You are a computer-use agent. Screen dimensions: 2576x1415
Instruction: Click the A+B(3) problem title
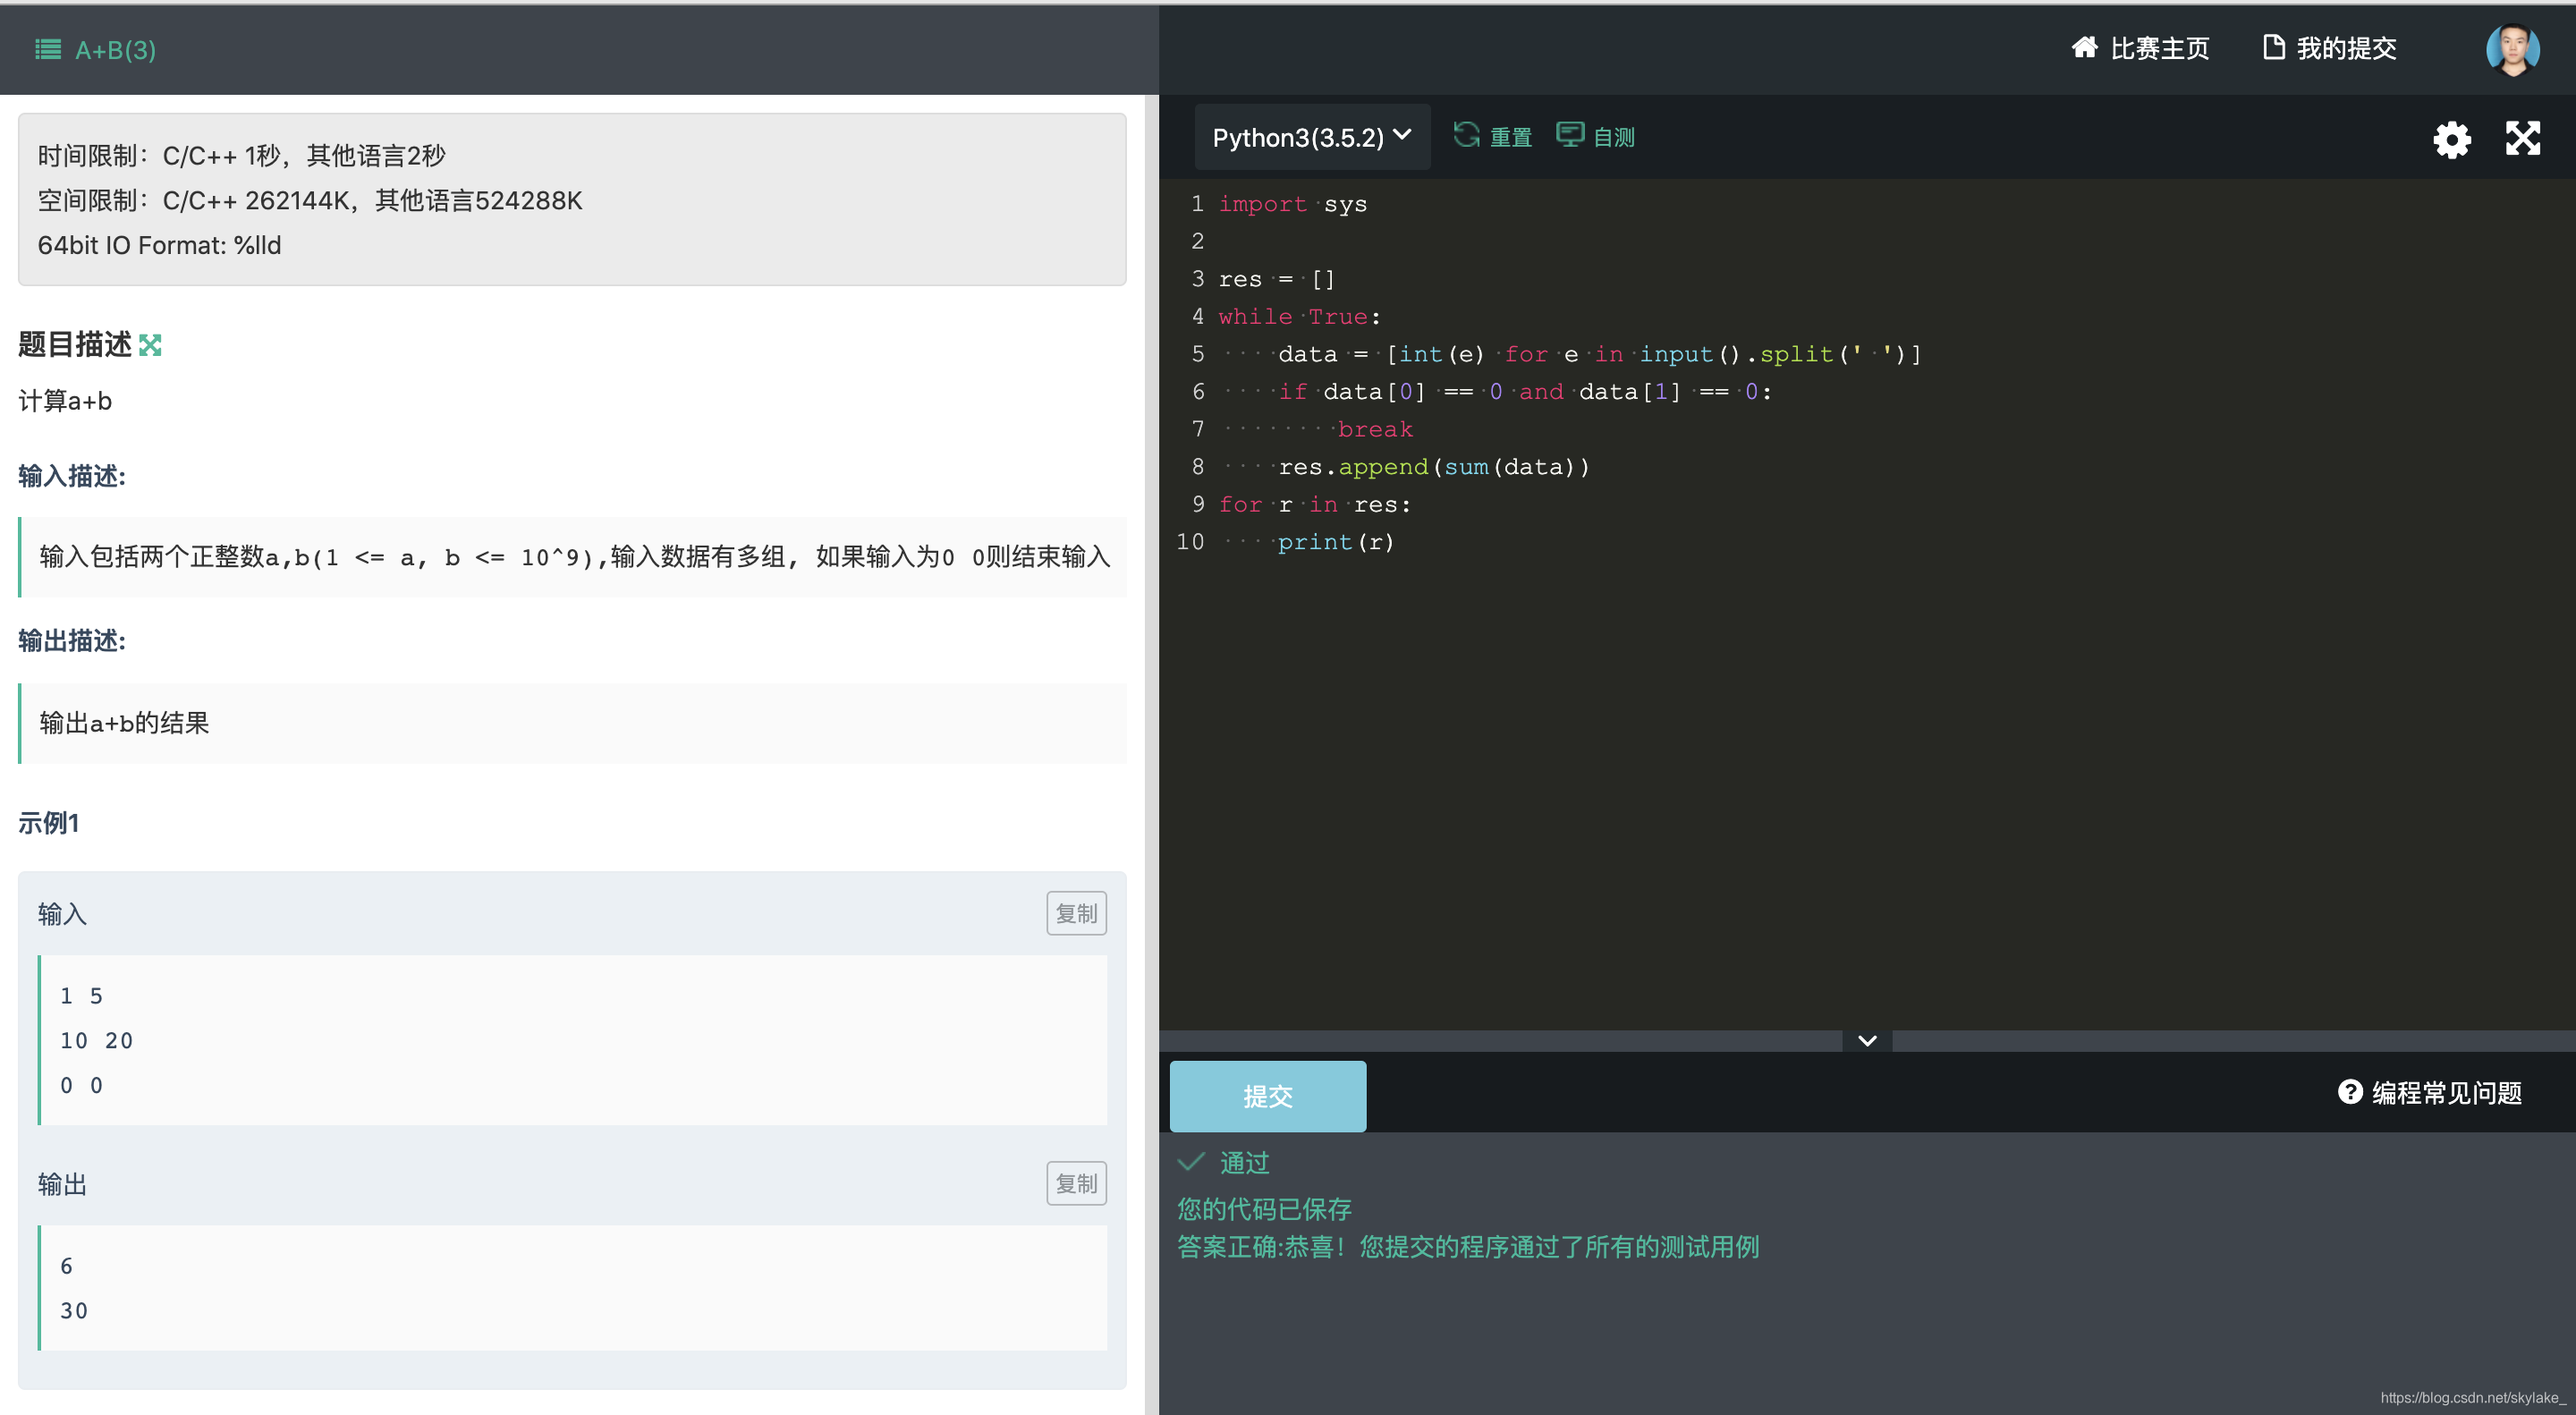115,50
